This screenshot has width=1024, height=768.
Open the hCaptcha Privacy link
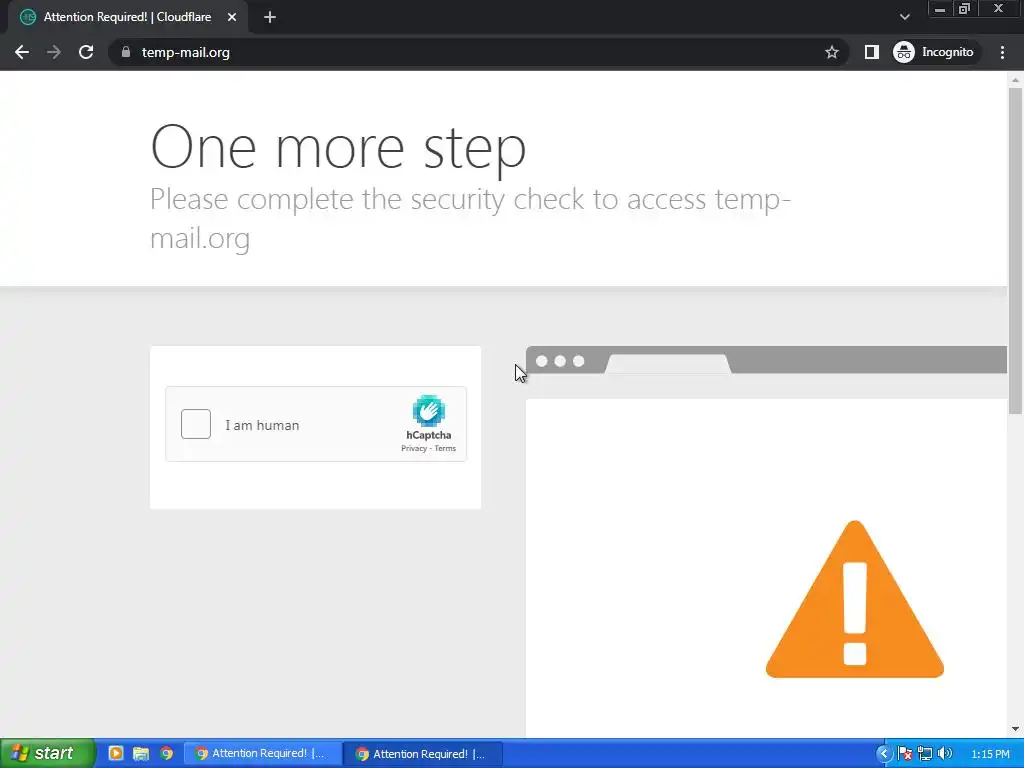tap(414, 448)
